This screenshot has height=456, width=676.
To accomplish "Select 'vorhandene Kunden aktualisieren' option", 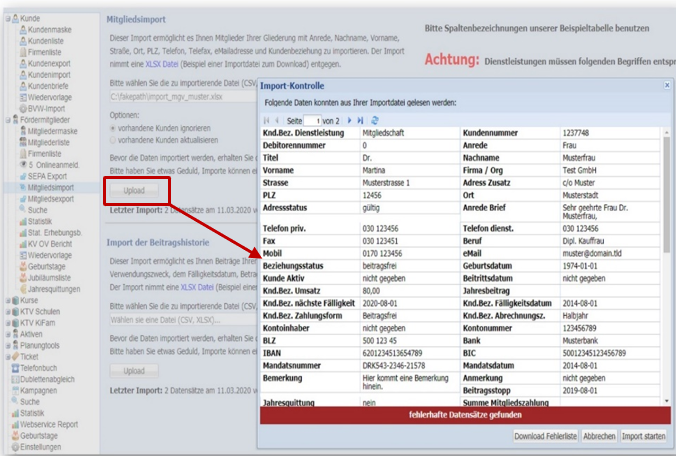I will 113,140.
